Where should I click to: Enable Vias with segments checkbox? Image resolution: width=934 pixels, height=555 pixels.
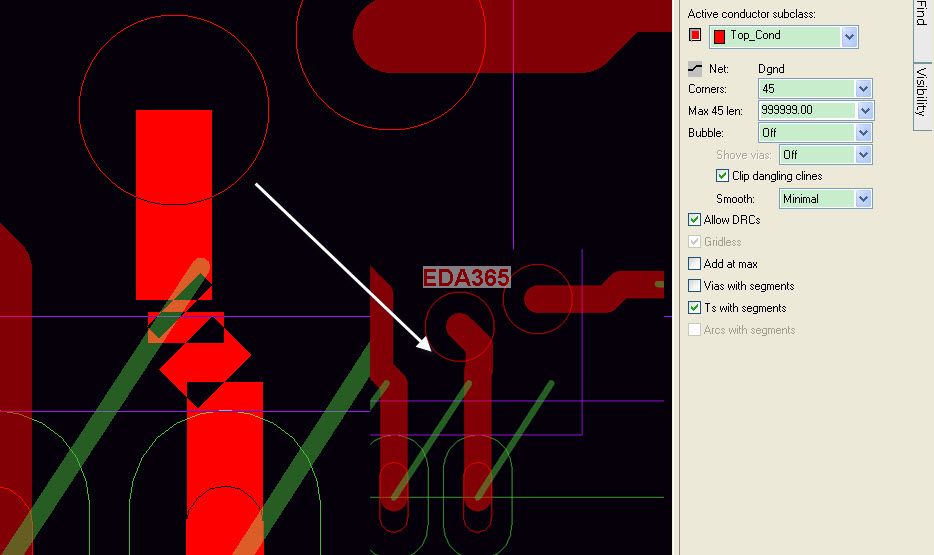tap(694, 286)
